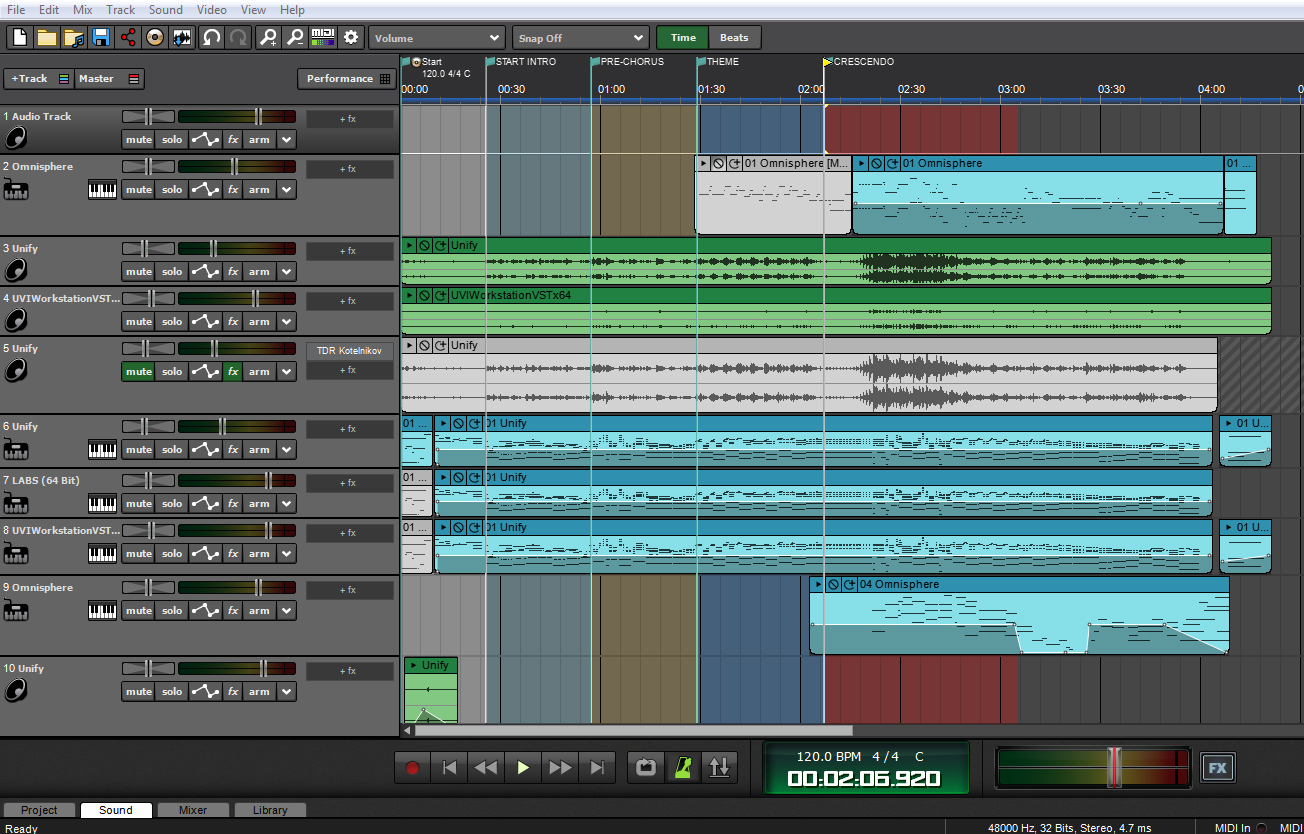Screen dimensions: 1304x834
Task: Open the Volume automation type dropdown
Action: click(436, 38)
